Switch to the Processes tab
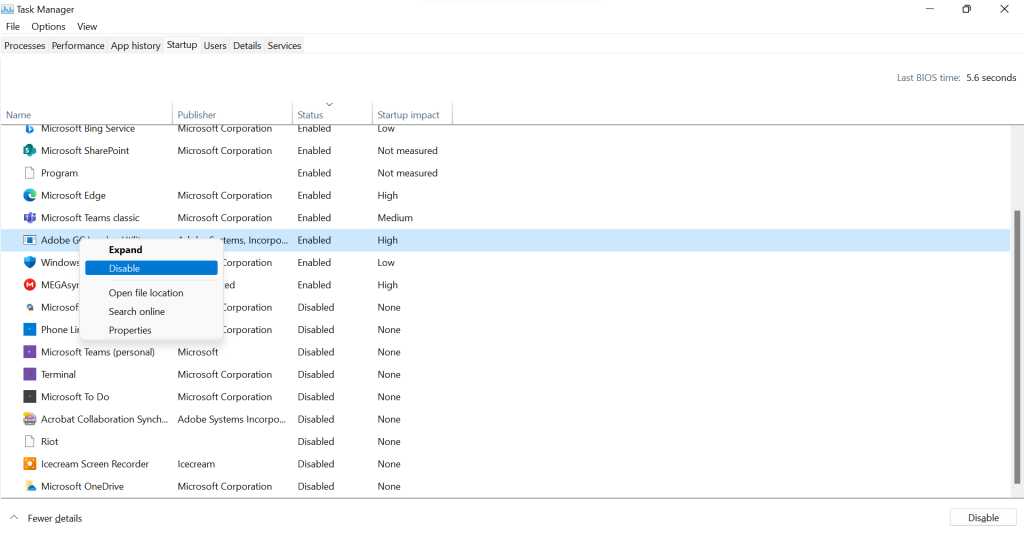The height and width of the screenshot is (535, 1024). (25, 46)
